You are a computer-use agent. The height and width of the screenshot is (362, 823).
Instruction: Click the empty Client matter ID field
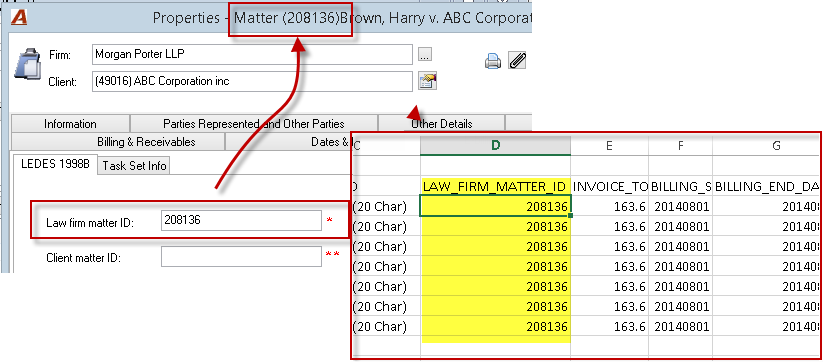click(x=241, y=257)
